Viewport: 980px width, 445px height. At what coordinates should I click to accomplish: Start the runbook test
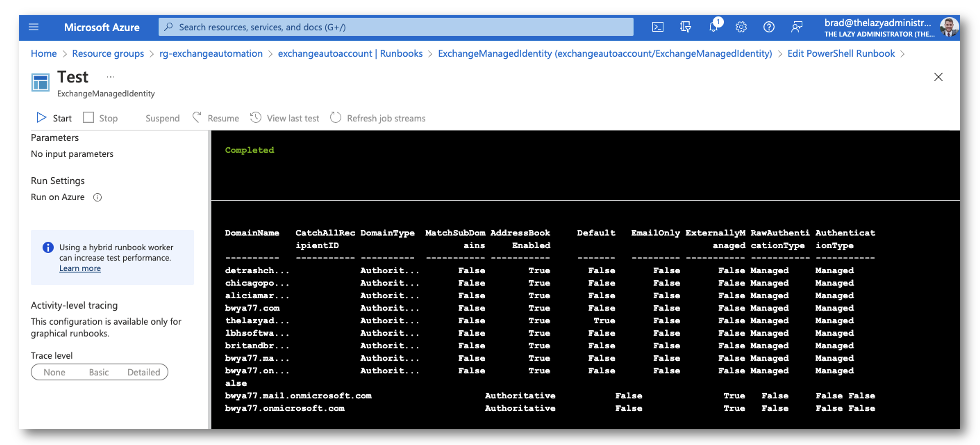point(54,118)
